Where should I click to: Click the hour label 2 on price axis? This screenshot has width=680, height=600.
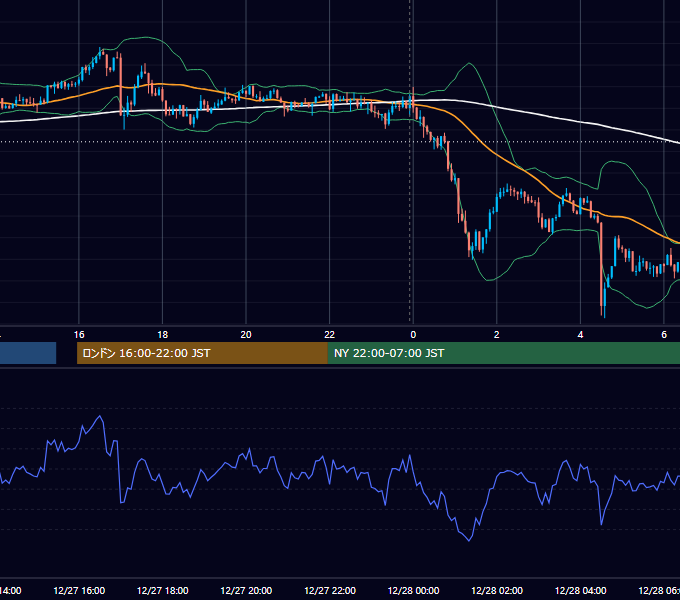point(497,335)
